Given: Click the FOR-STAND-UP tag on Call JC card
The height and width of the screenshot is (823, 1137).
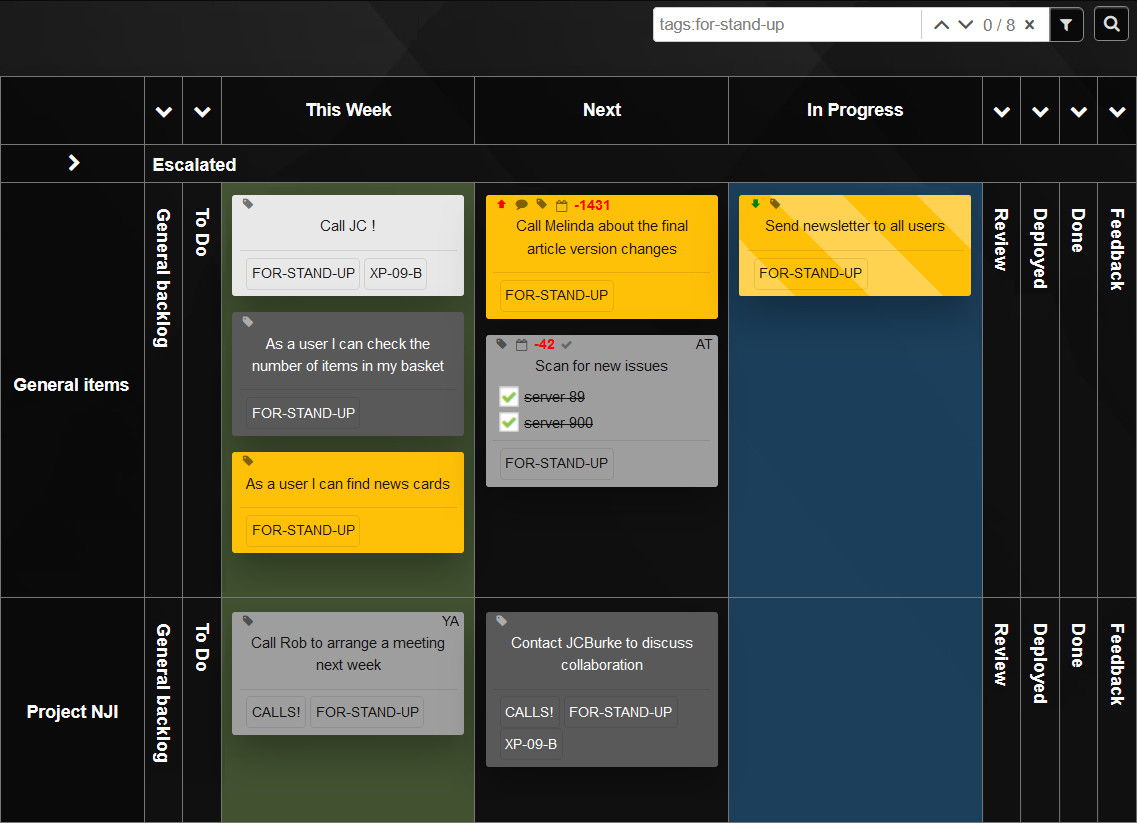Looking at the screenshot, I should (302, 273).
